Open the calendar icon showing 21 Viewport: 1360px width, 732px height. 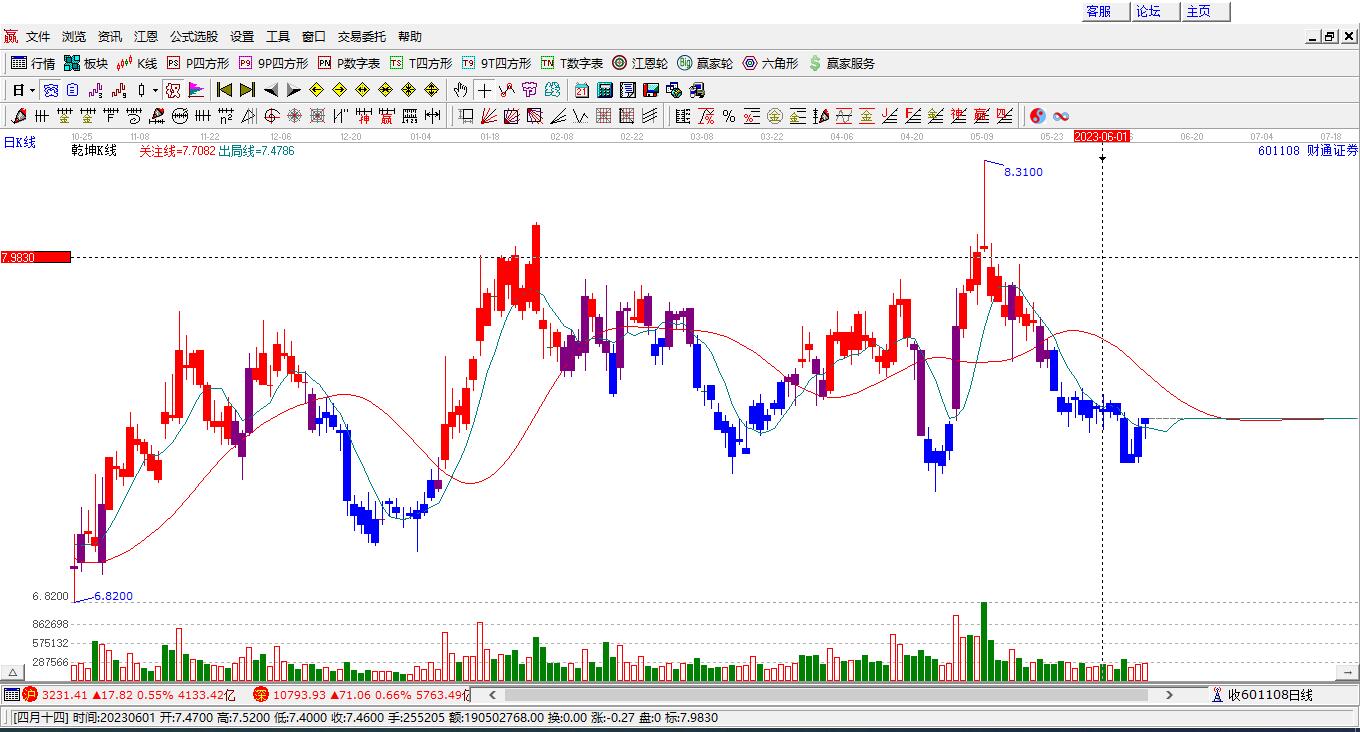point(581,90)
